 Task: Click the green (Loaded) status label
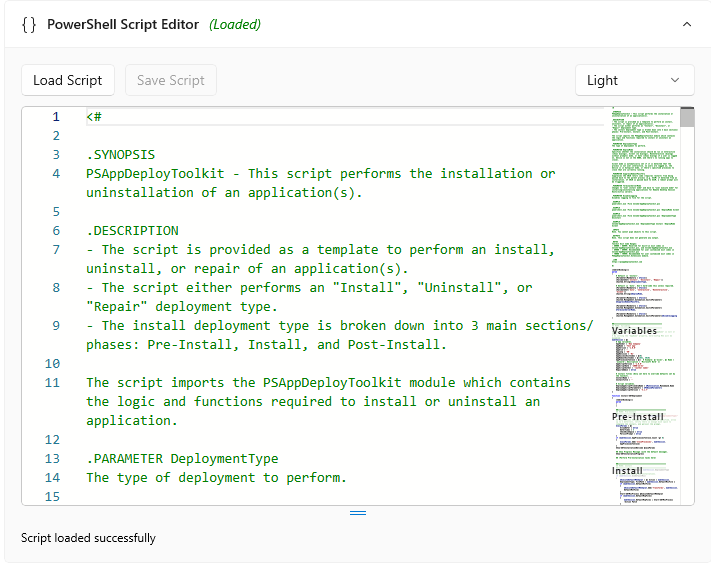[235, 24]
